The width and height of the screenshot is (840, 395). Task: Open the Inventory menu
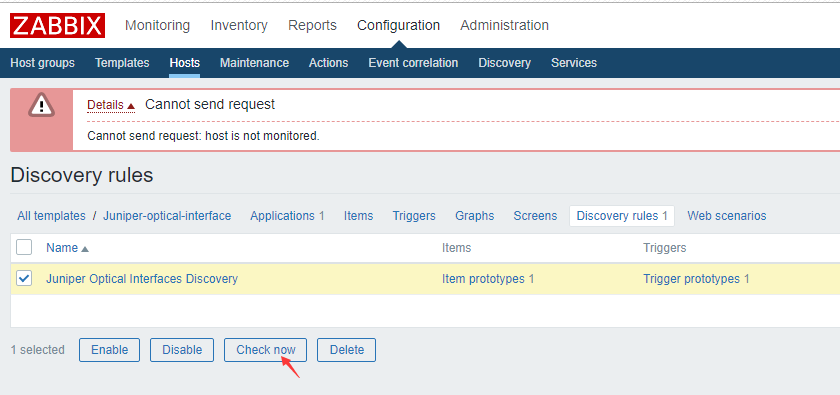click(x=239, y=25)
